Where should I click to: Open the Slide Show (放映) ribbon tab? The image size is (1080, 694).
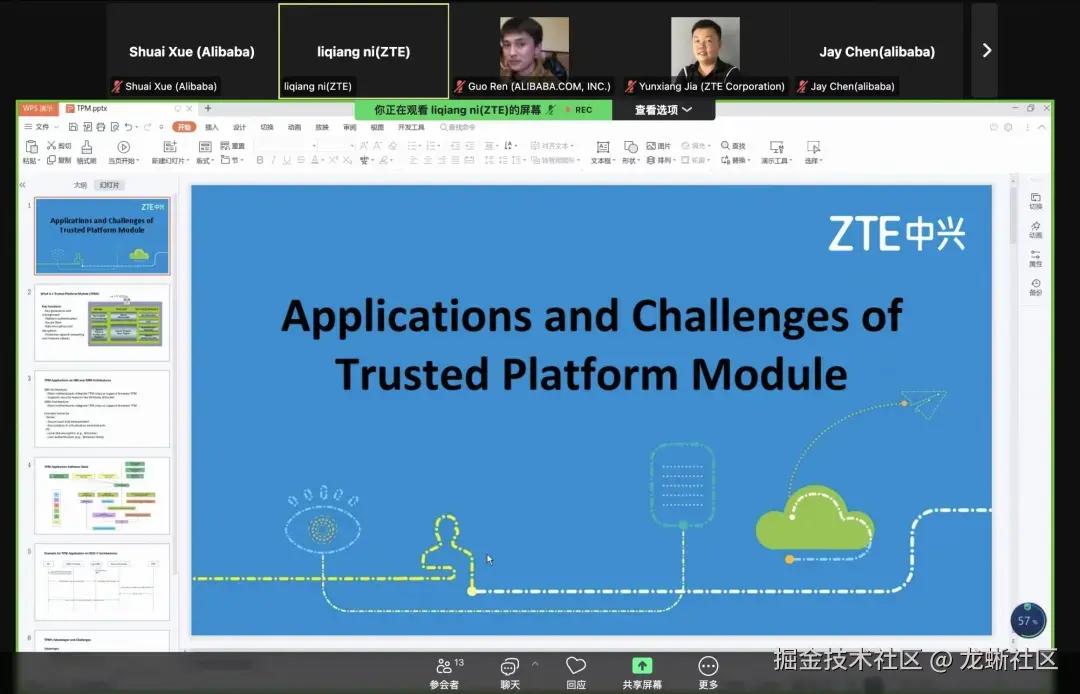pyautogui.click(x=322, y=127)
